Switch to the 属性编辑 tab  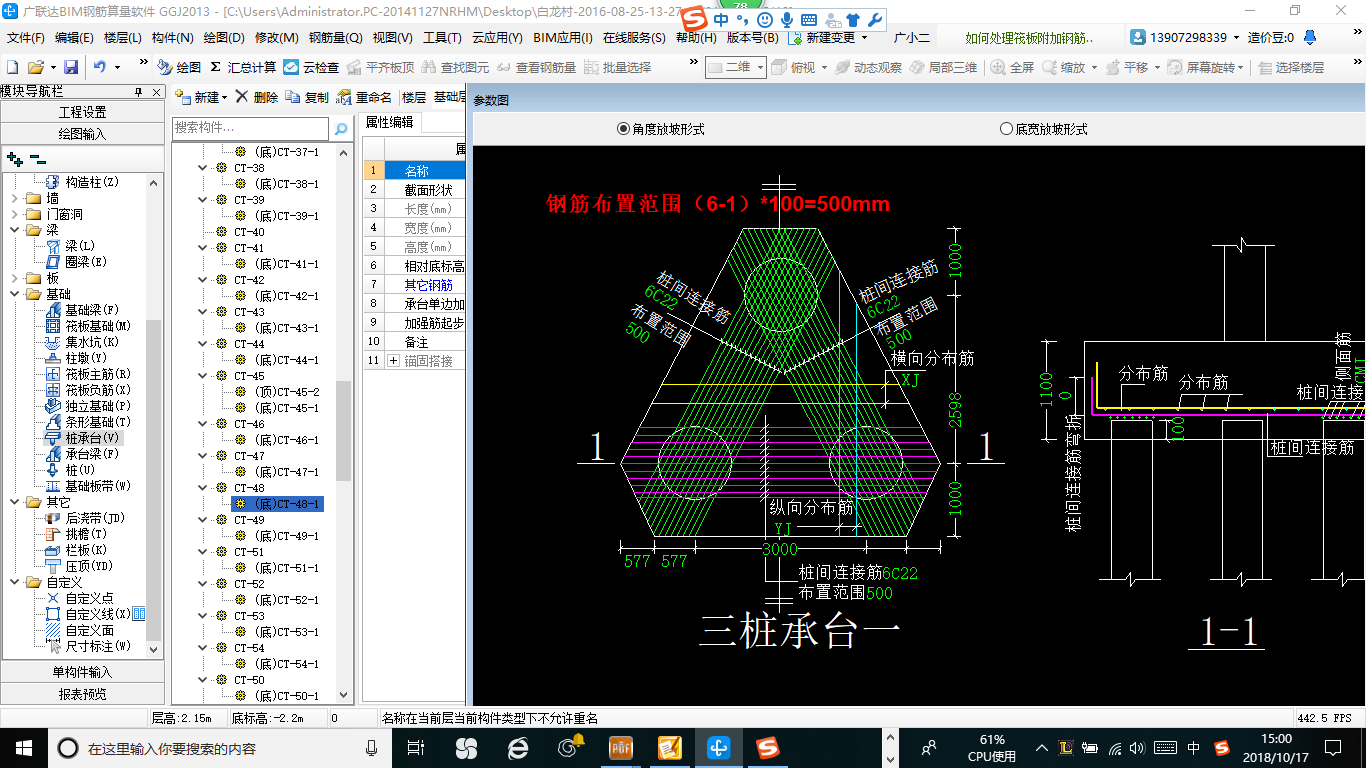pos(389,122)
